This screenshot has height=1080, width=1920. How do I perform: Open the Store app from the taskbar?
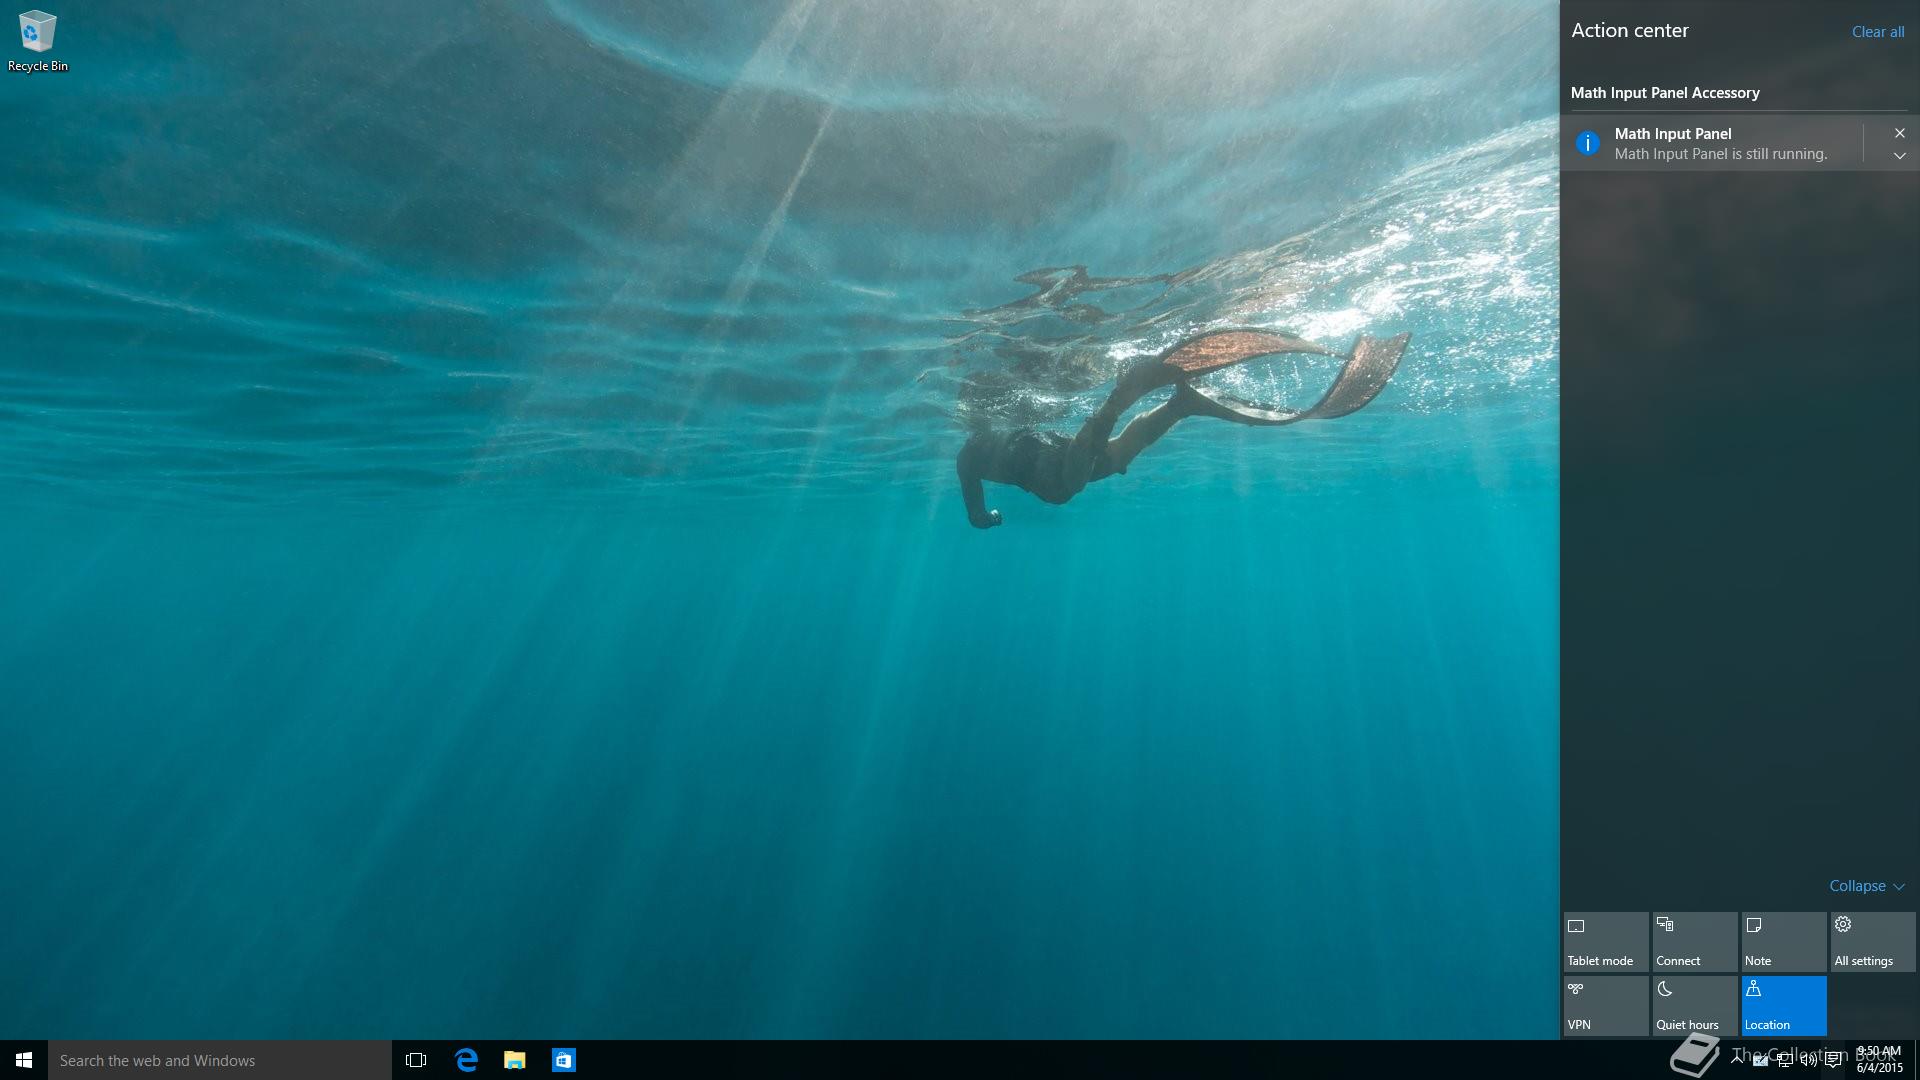coord(564,1060)
